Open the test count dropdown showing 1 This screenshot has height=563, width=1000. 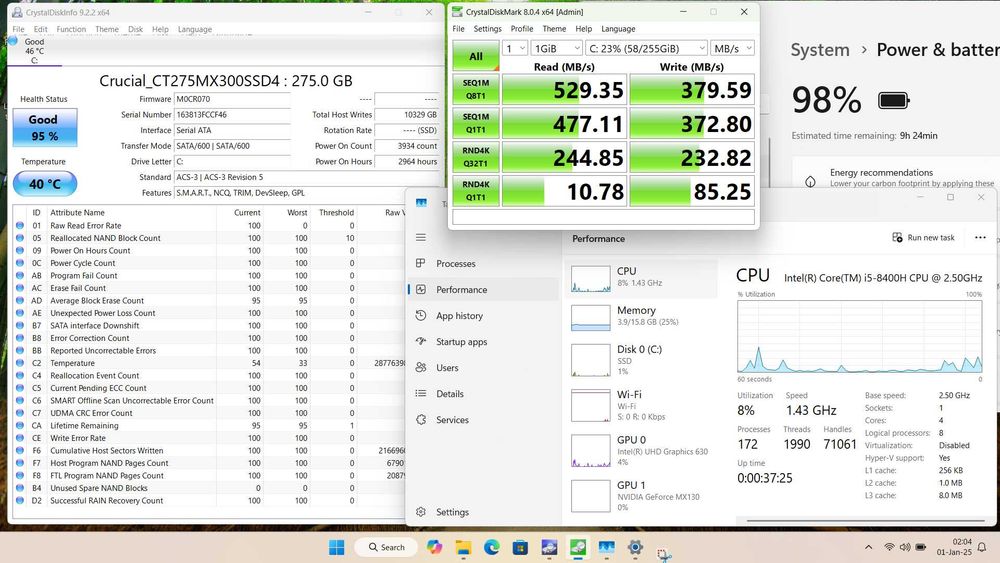515,48
